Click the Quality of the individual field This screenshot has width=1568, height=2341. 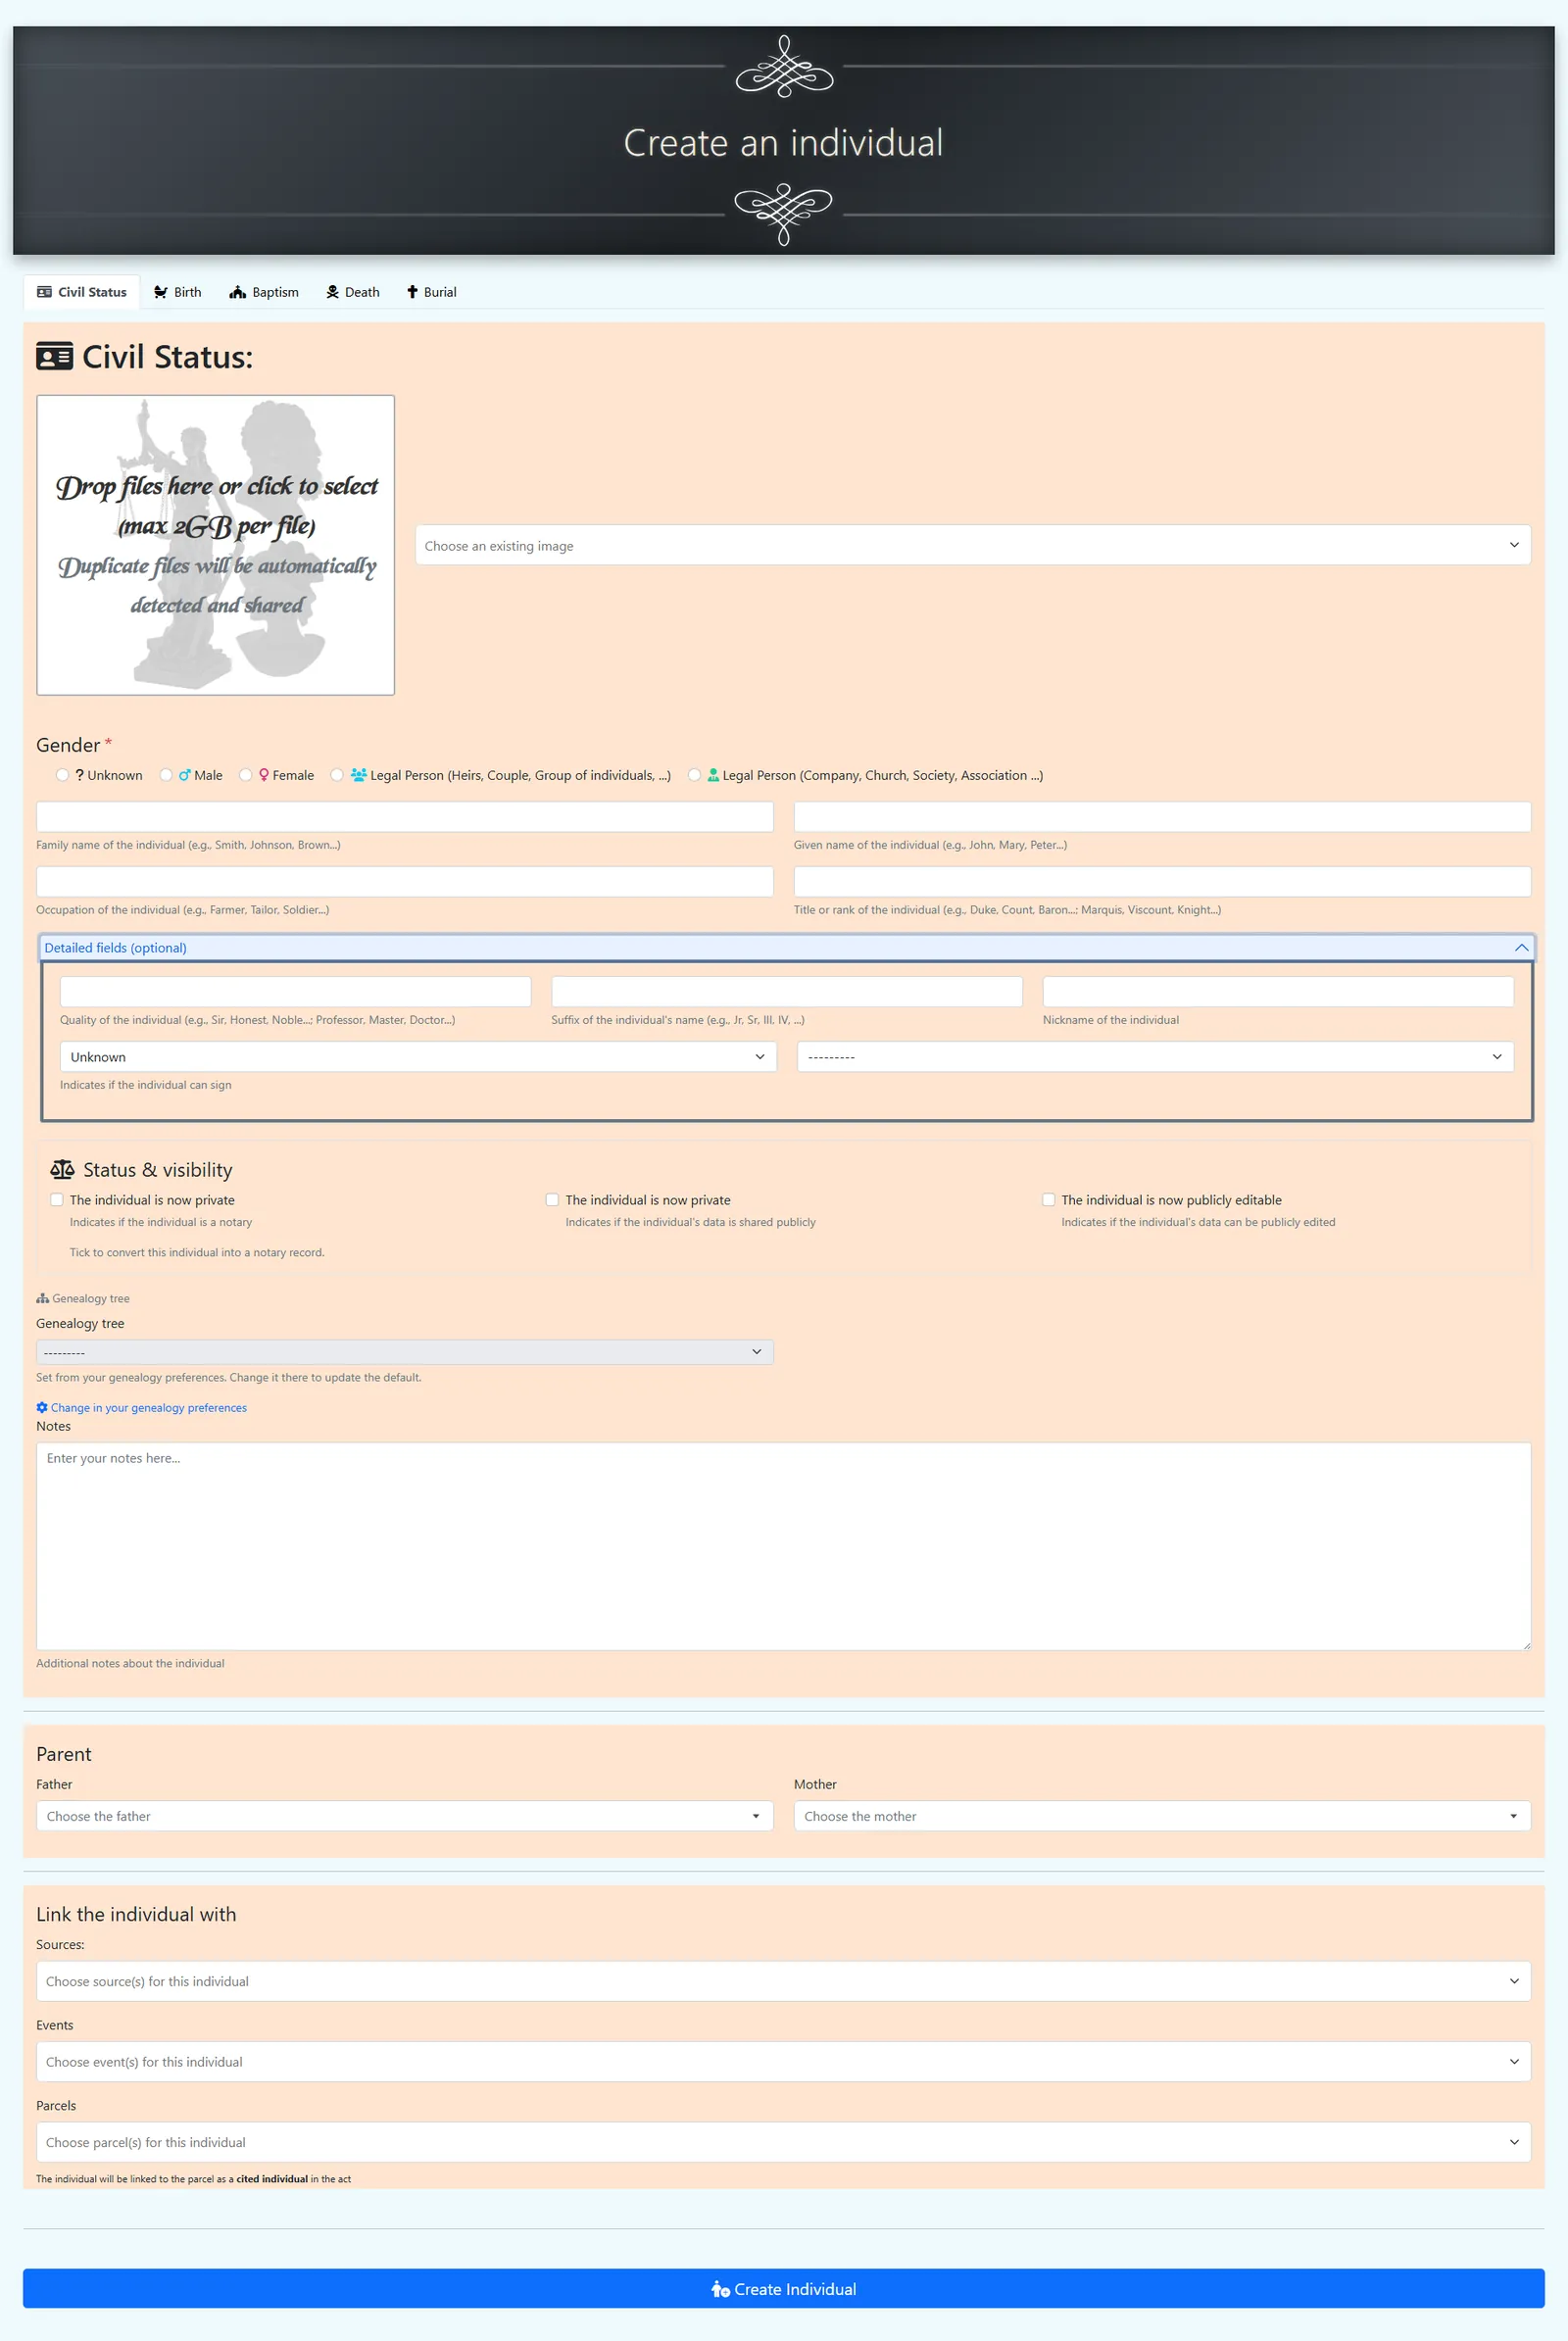[x=295, y=992]
